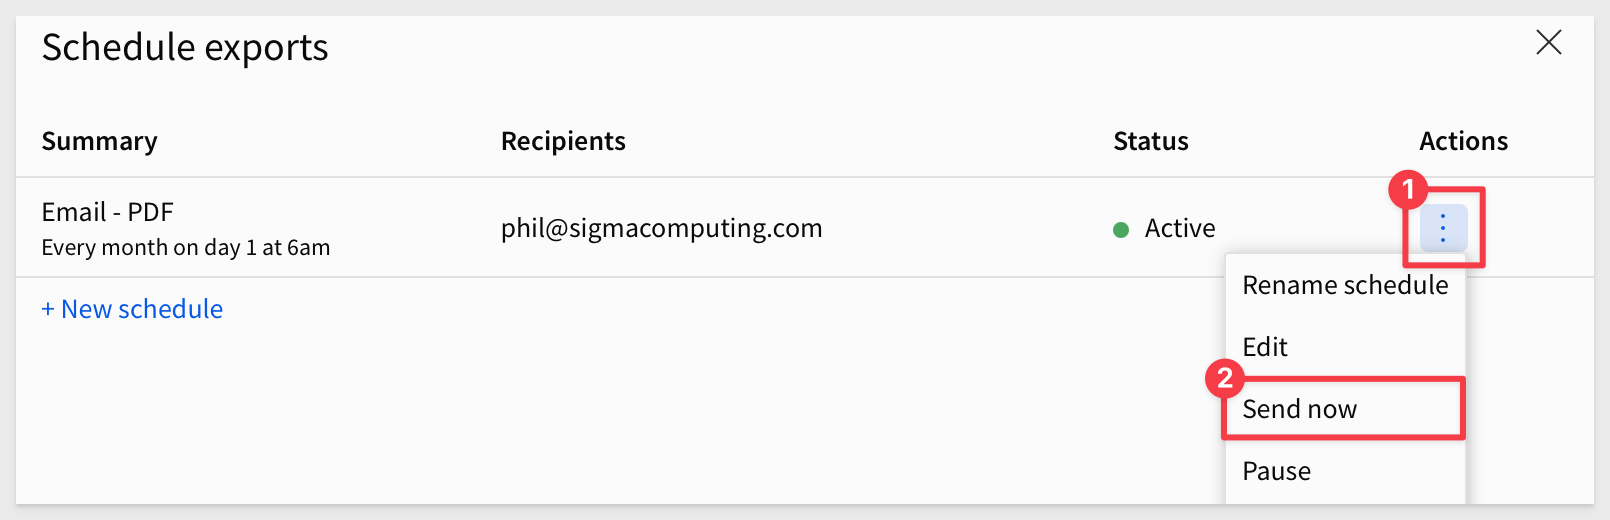
Task: Click the plus sign before New schedule
Action: click(48, 310)
